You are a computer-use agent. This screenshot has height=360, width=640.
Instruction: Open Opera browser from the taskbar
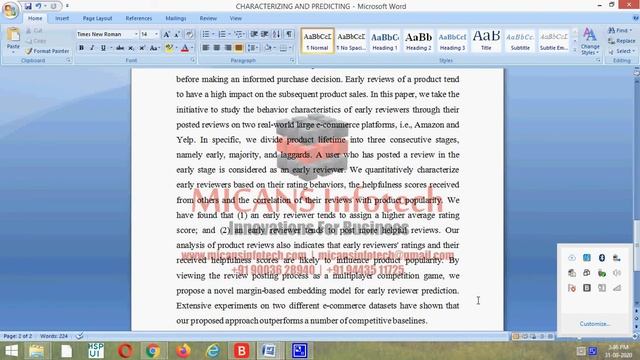[x=125, y=351]
